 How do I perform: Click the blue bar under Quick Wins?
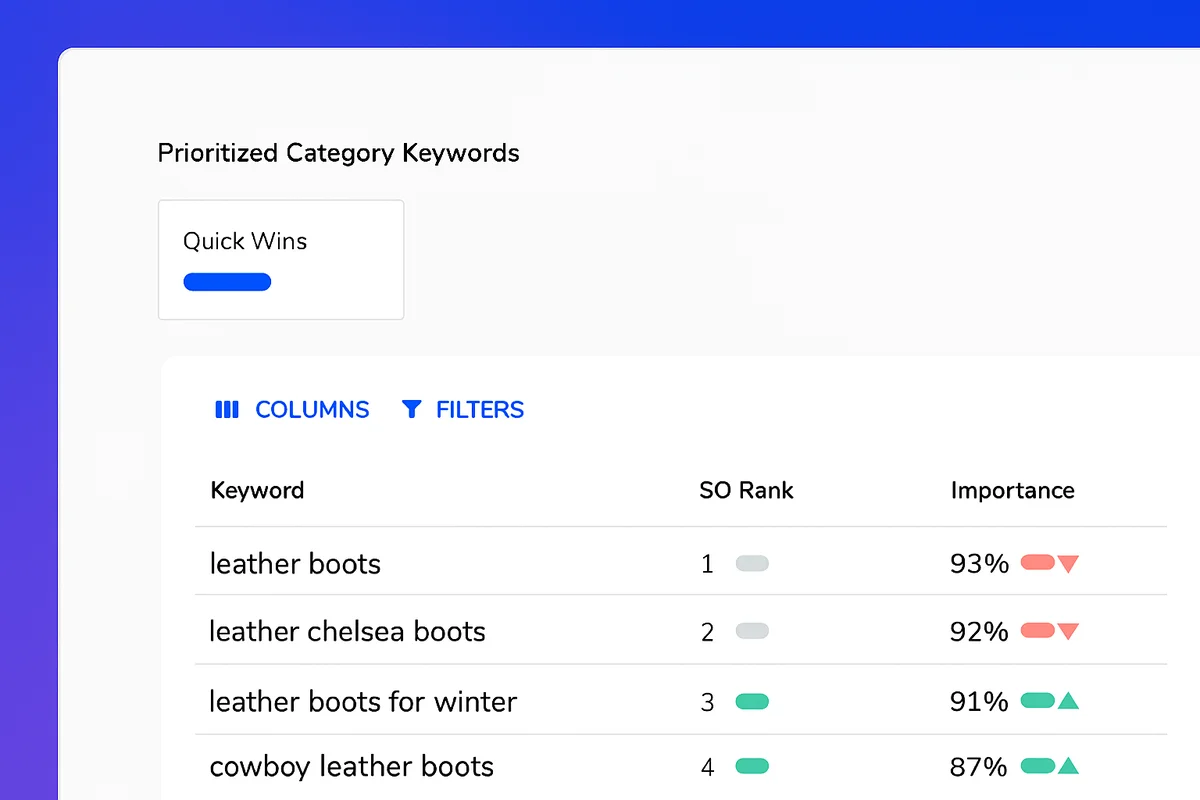[x=227, y=282]
